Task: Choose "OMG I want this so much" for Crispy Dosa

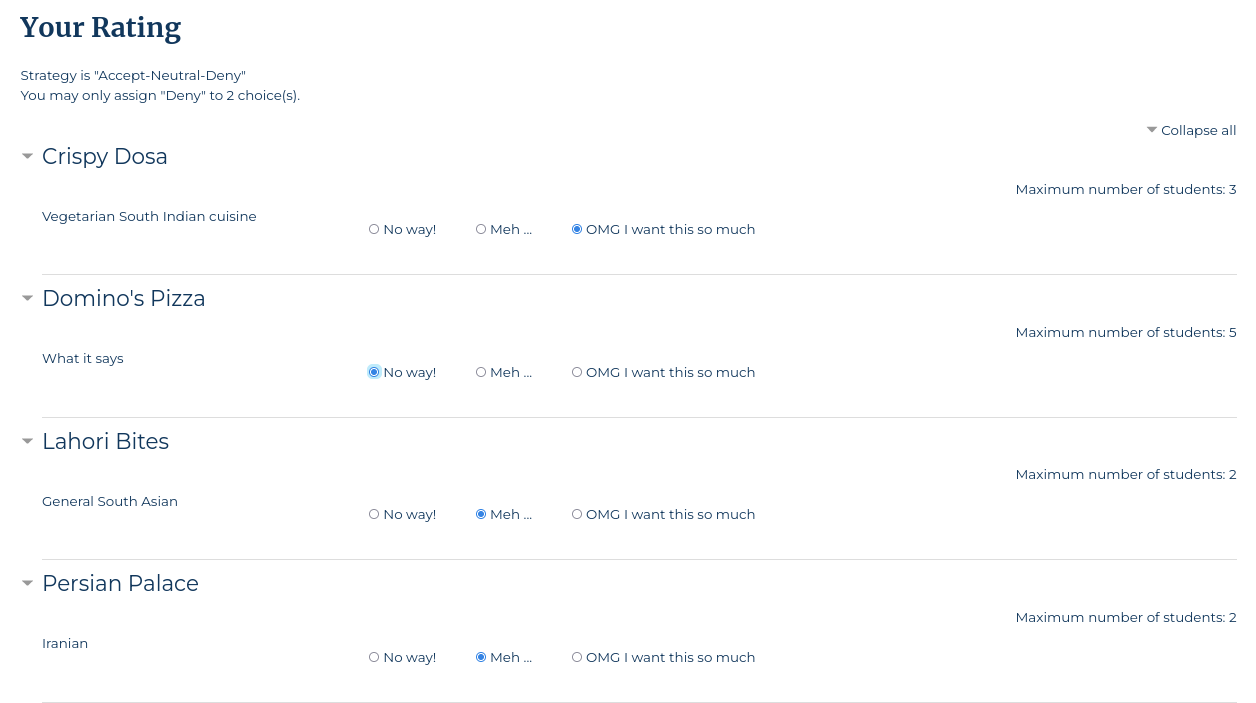Action: 577,229
